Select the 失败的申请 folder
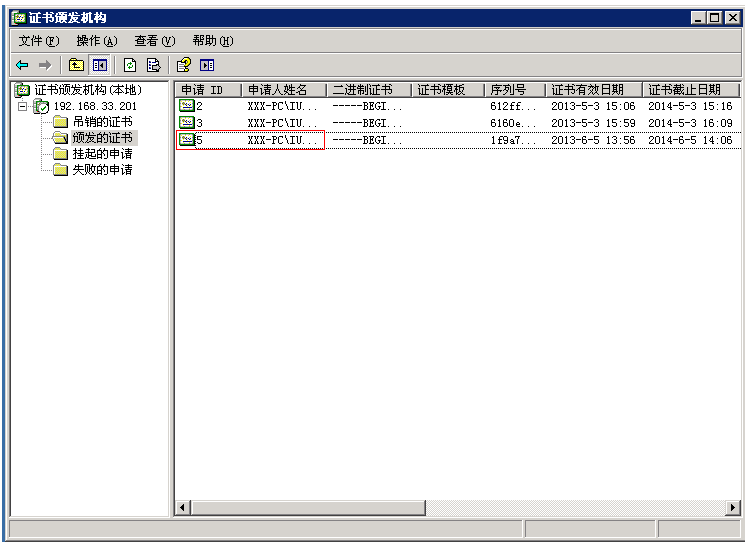This screenshot has height=545, width=747. click(102, 170)
